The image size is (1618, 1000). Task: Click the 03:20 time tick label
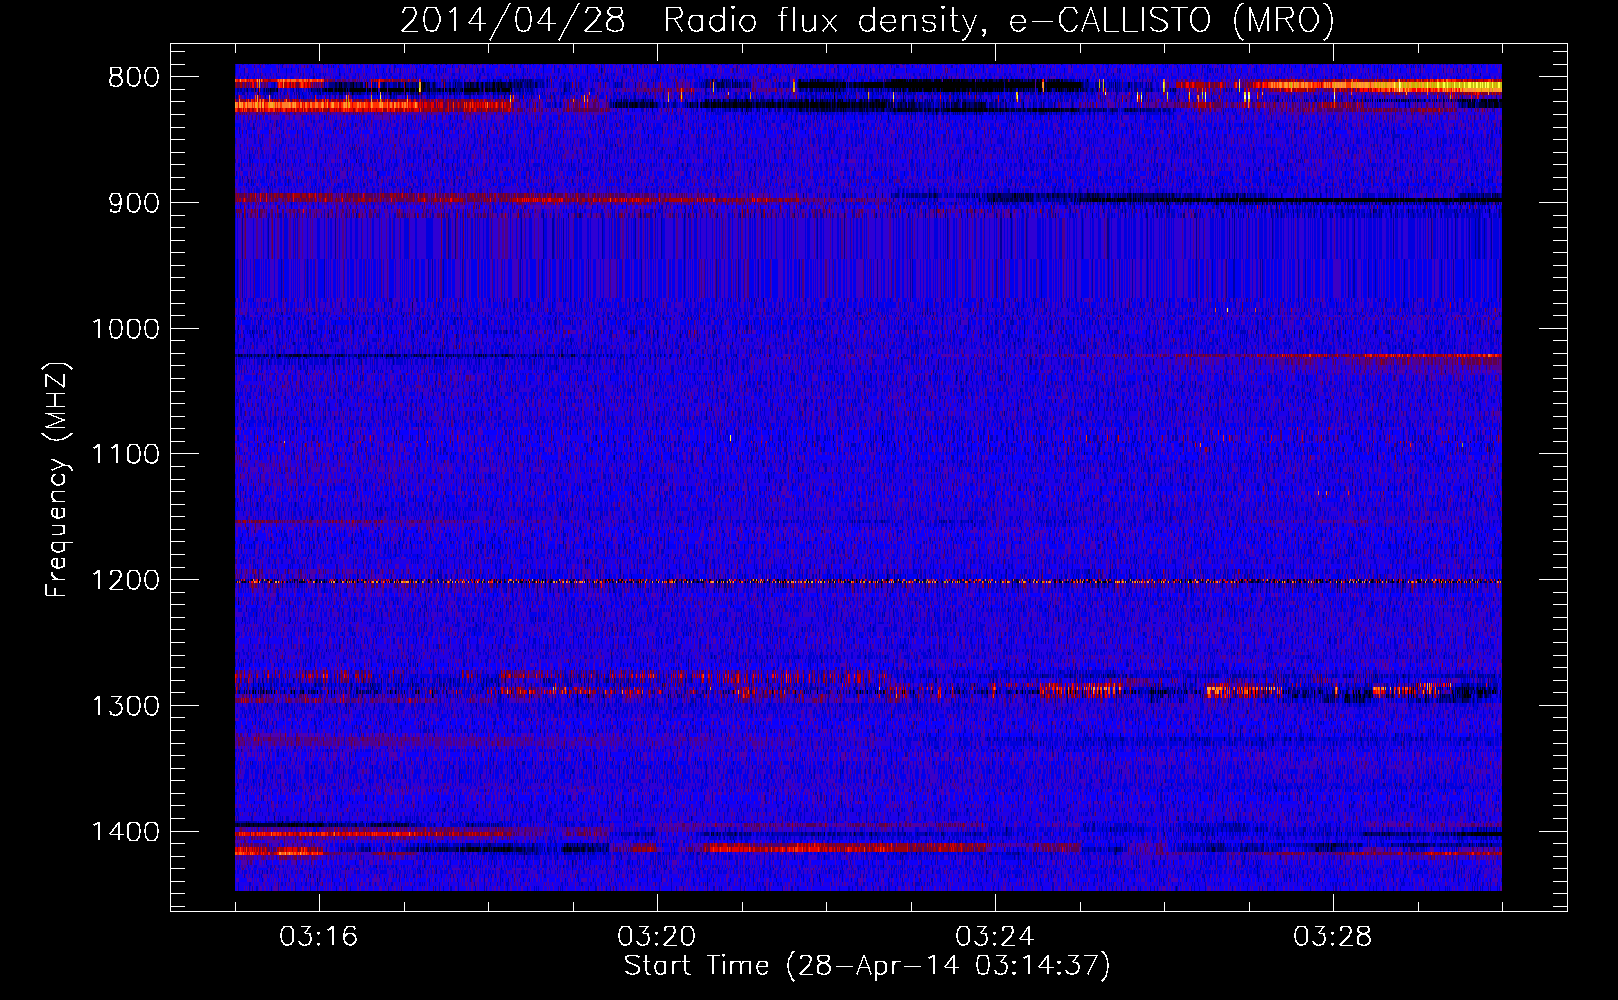point(657,937)
